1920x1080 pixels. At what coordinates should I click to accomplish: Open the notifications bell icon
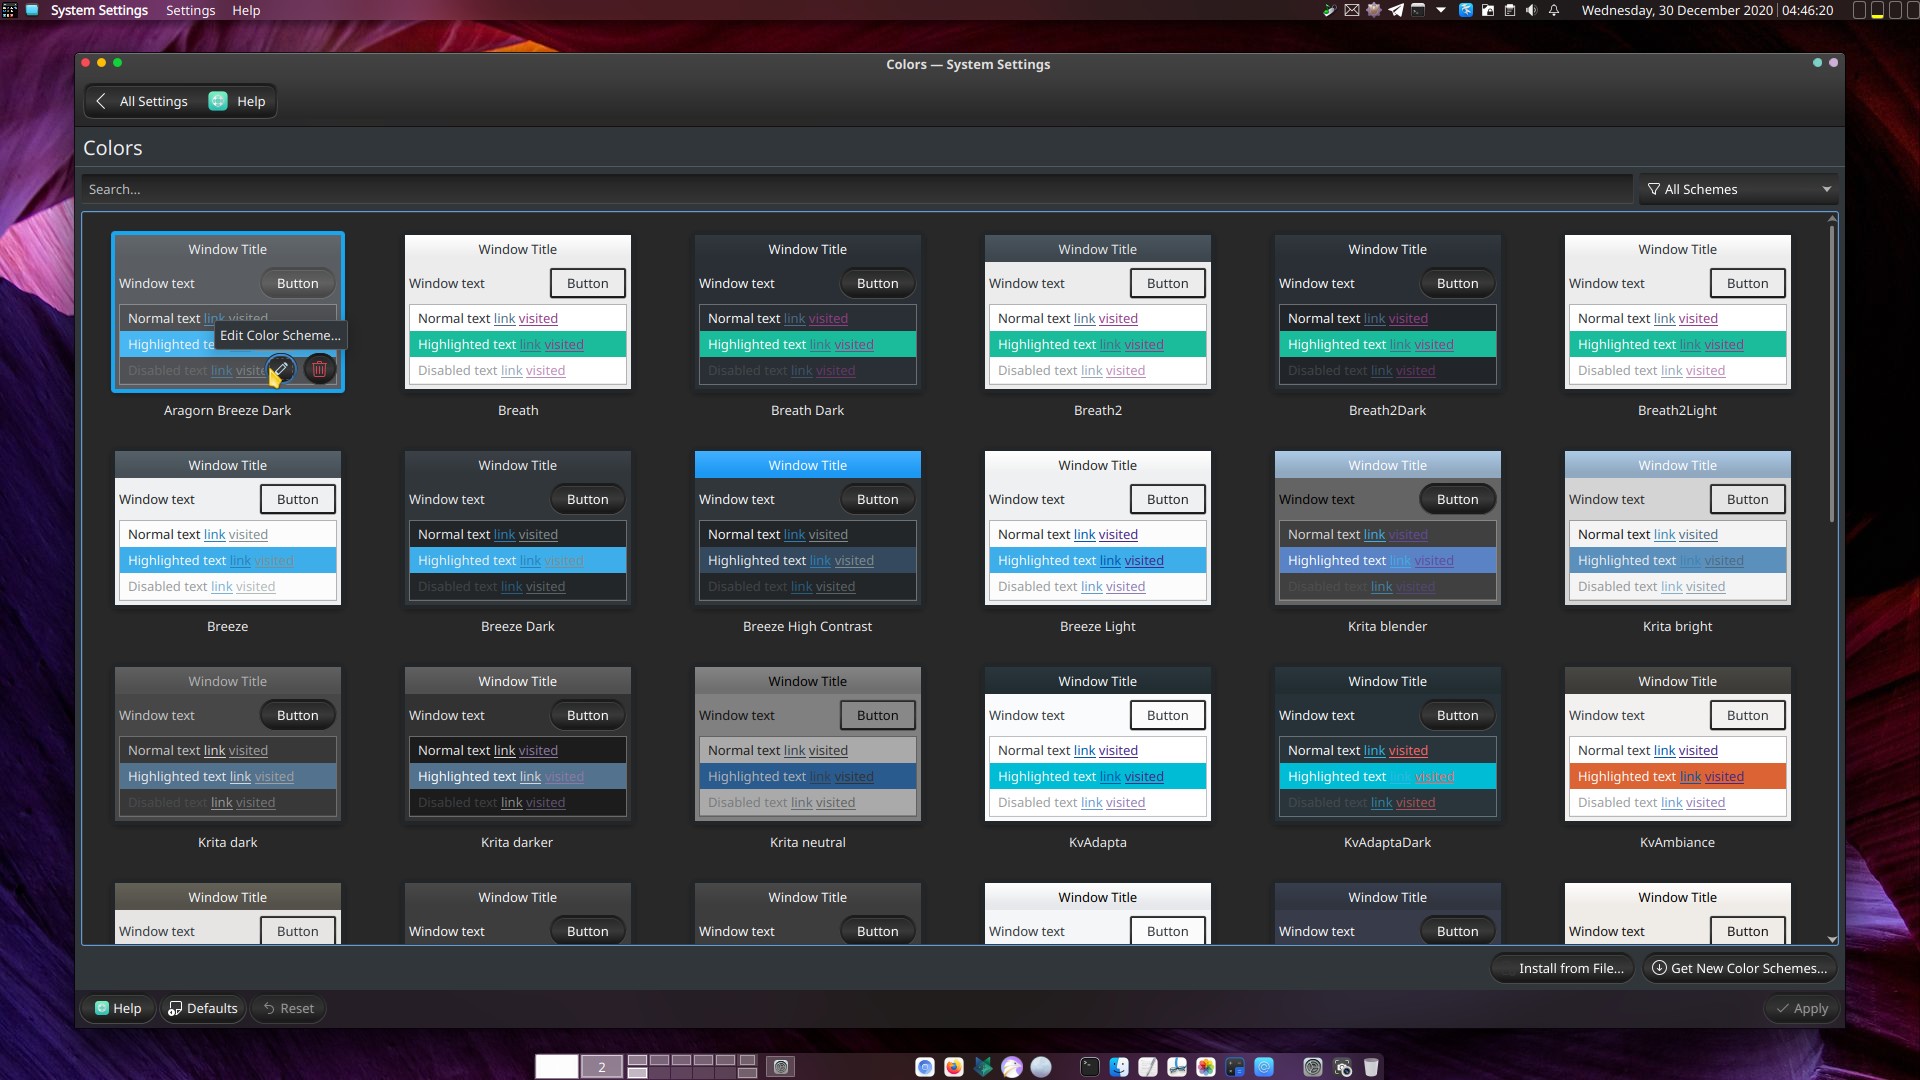1554,10
